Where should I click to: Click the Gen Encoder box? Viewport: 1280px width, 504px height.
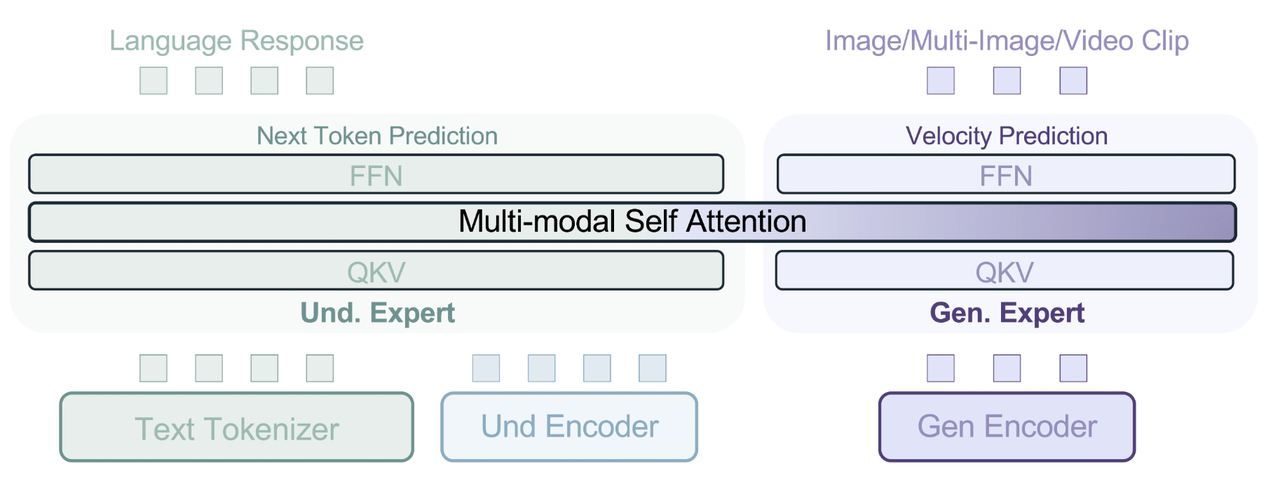1007,427
